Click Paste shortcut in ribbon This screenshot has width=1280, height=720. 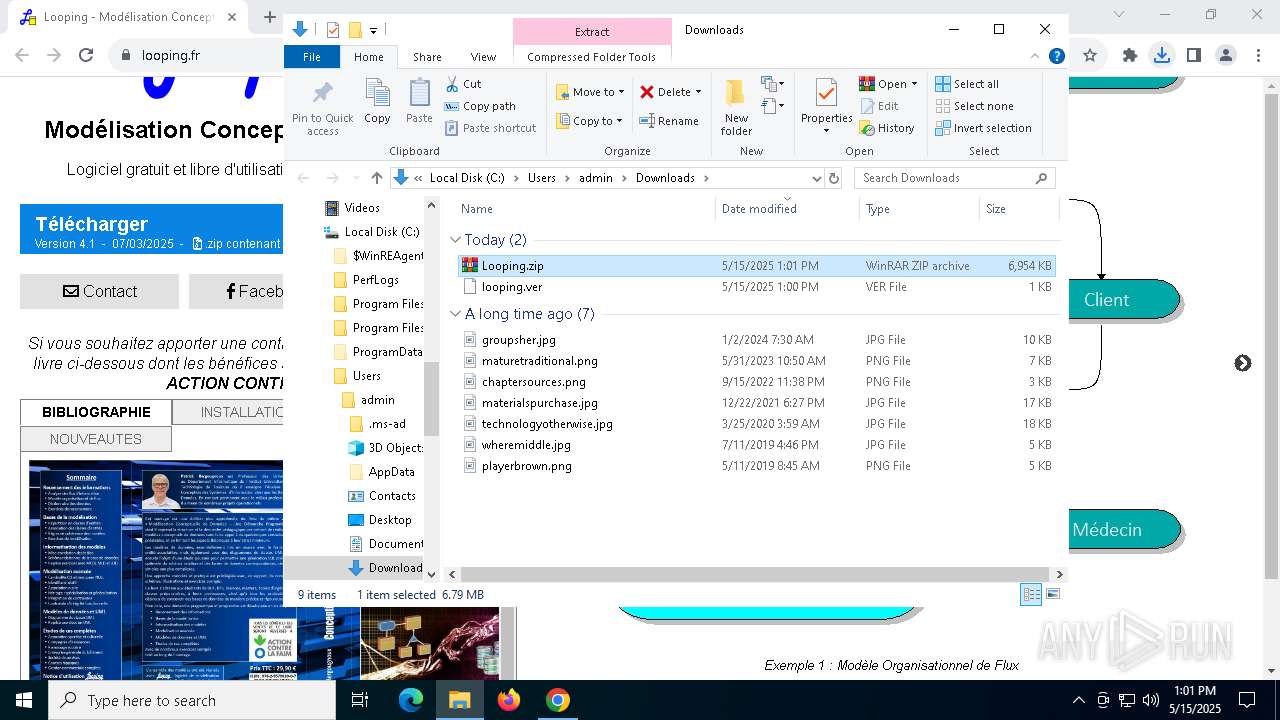click(x=491, y=128)
